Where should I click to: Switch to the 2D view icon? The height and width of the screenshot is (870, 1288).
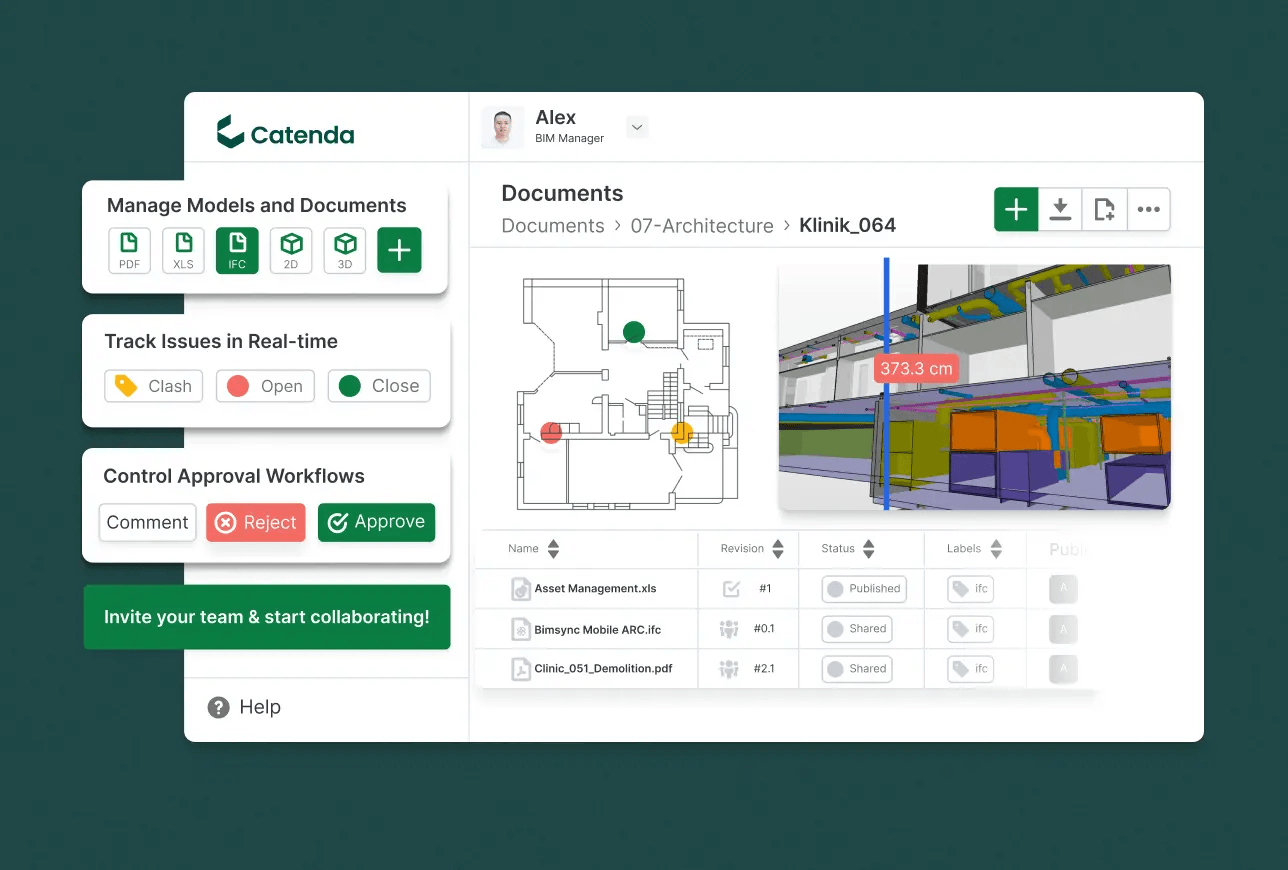tap(291, 250)
